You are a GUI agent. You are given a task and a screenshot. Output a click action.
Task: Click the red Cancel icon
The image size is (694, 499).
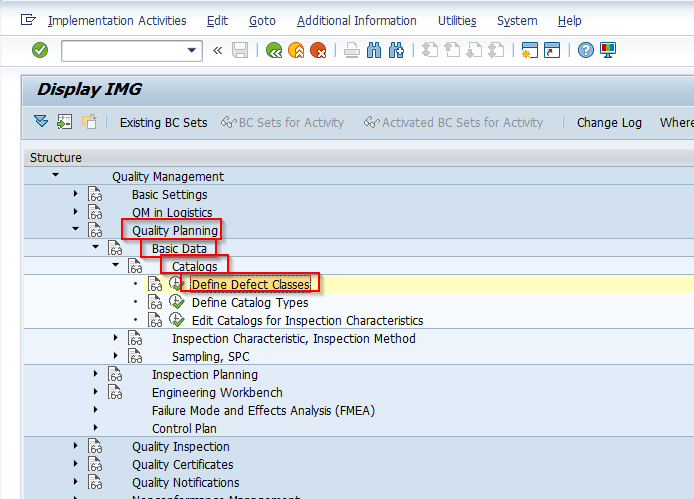click(318, 50)
